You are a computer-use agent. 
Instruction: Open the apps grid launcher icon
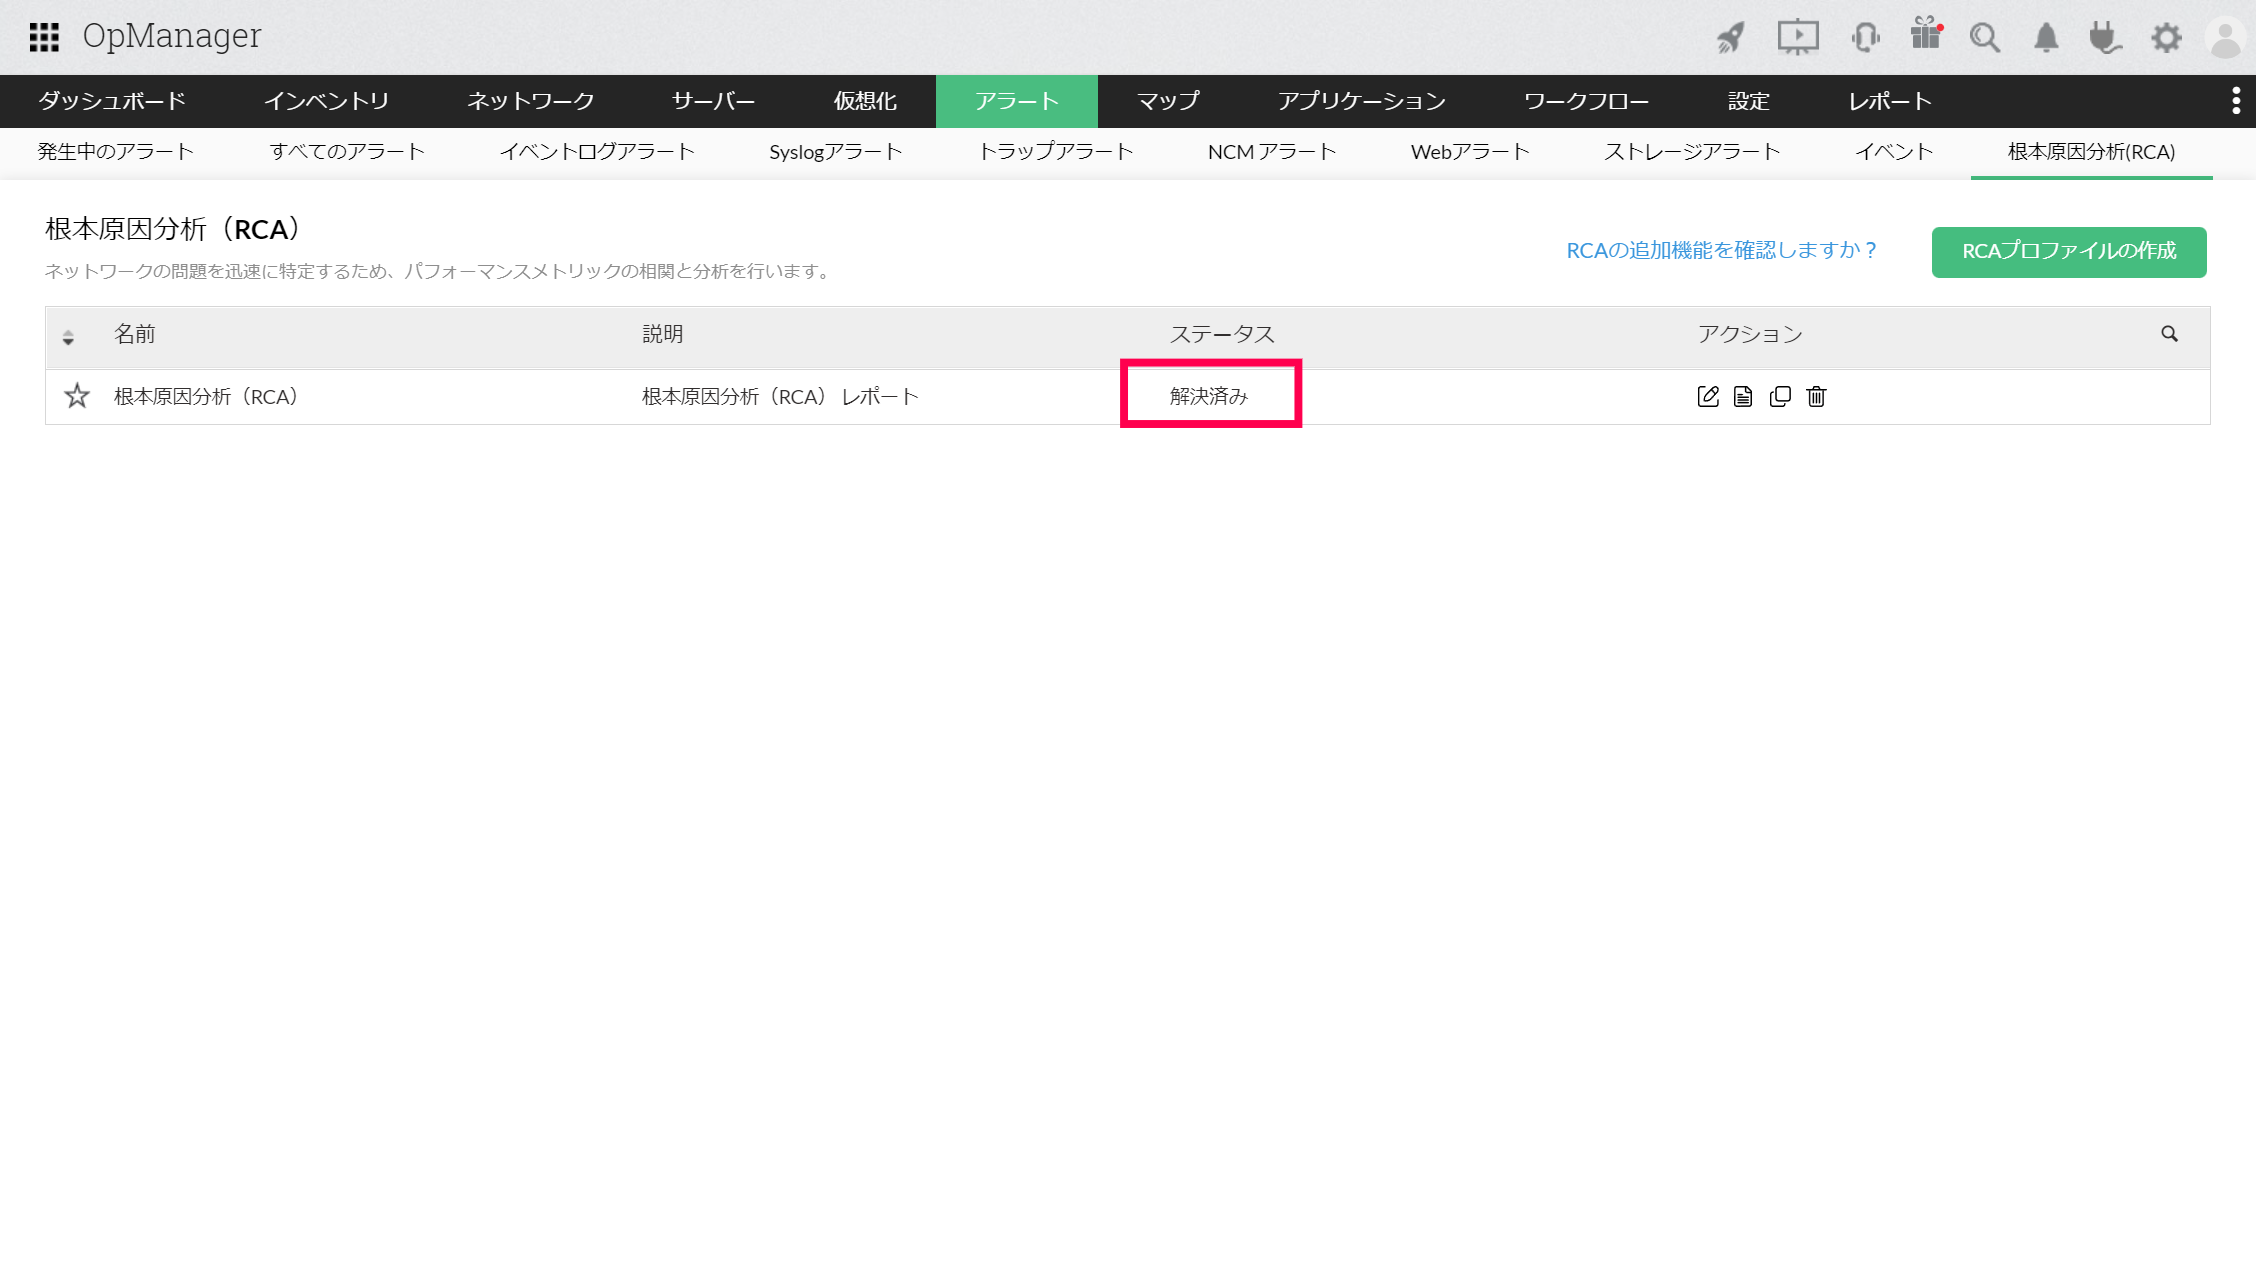pyautogui.click(x=44, y=37)
